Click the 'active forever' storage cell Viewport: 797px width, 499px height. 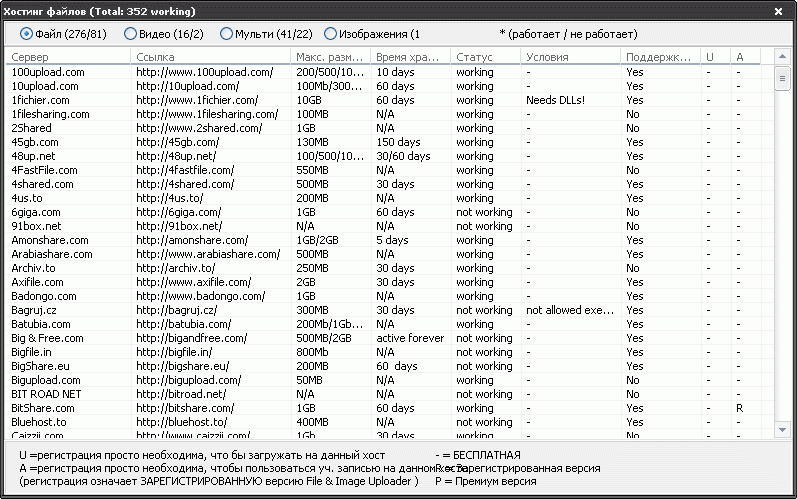click(x=410, y=338)
